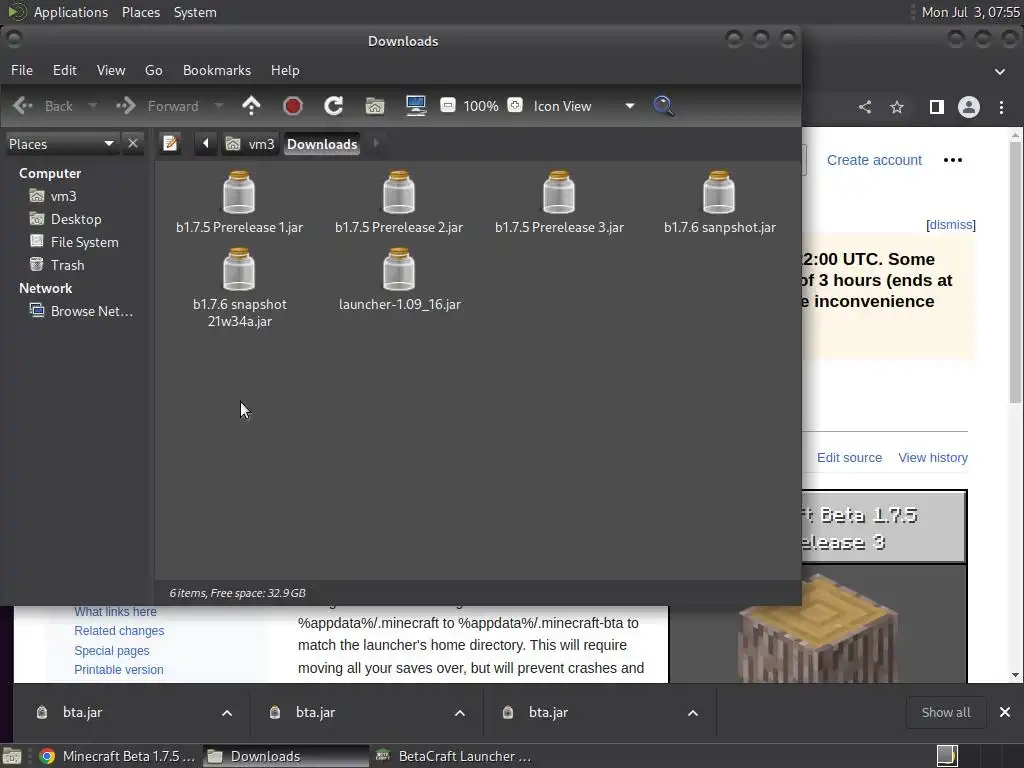Open the File menu
The image size is (1024, 768).
(x=22, y=70)
